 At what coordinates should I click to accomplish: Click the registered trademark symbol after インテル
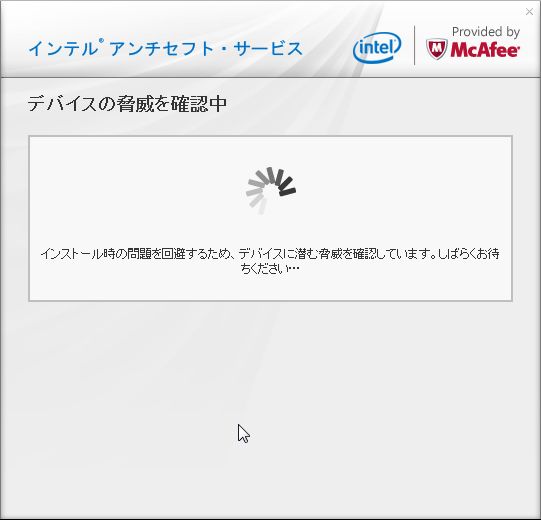(x=101, y=41)
